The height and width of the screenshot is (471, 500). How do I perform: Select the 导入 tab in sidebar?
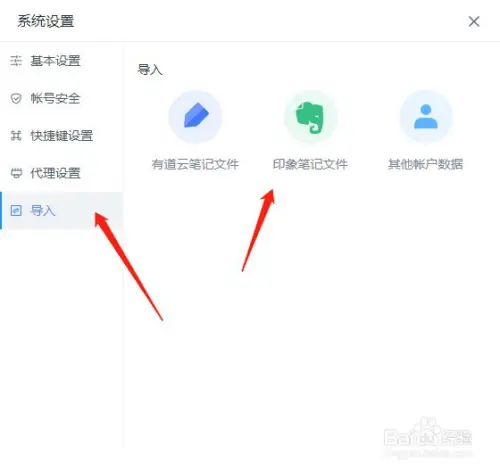tap(62, 211)
